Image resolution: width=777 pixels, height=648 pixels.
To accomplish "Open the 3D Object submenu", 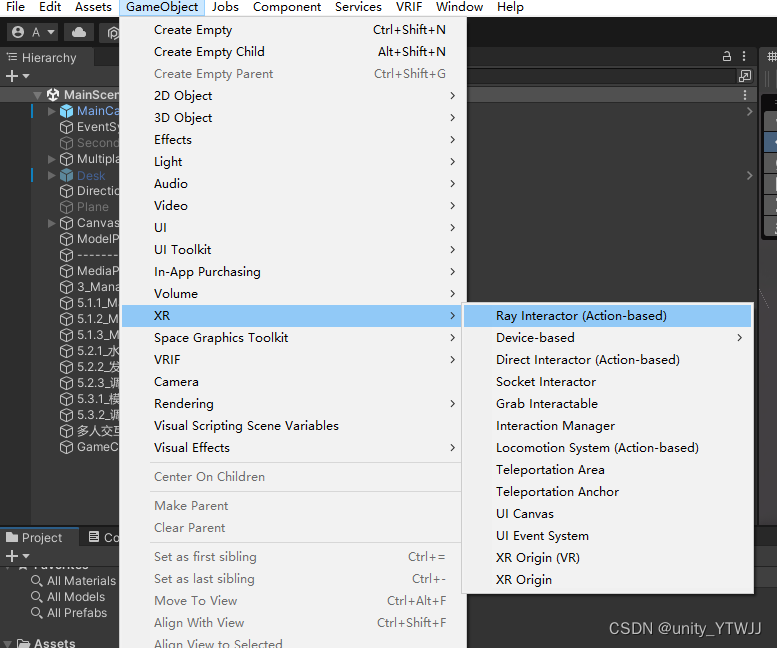I will click(183, 118).
